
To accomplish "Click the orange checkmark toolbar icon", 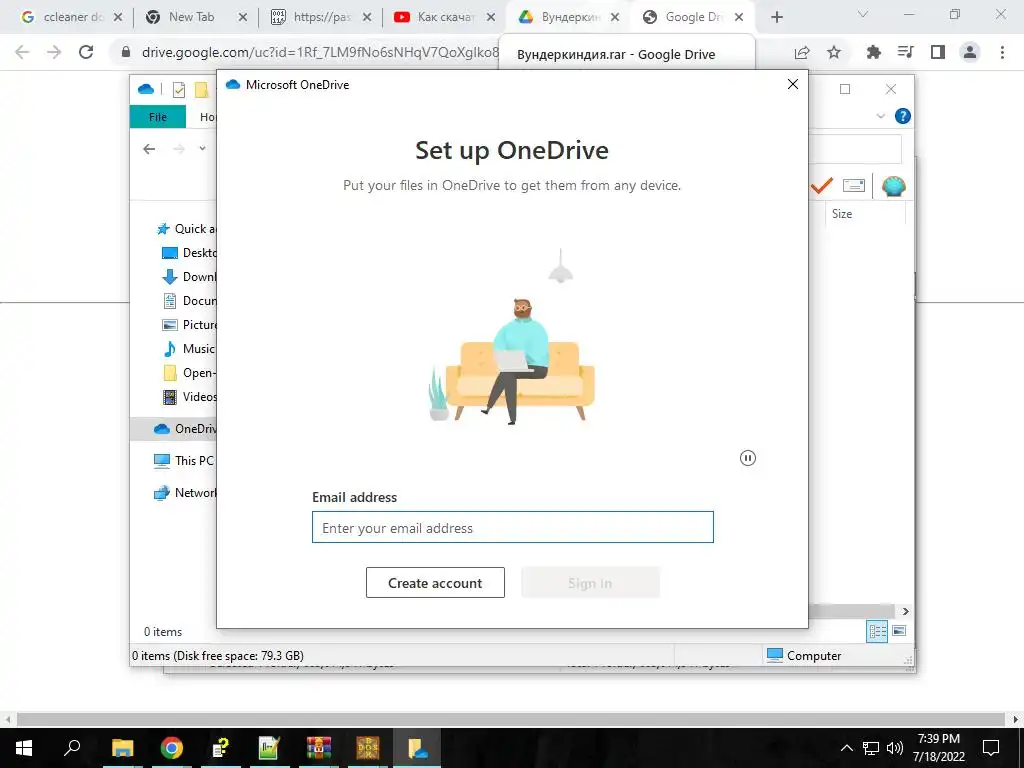I will 822,186.
